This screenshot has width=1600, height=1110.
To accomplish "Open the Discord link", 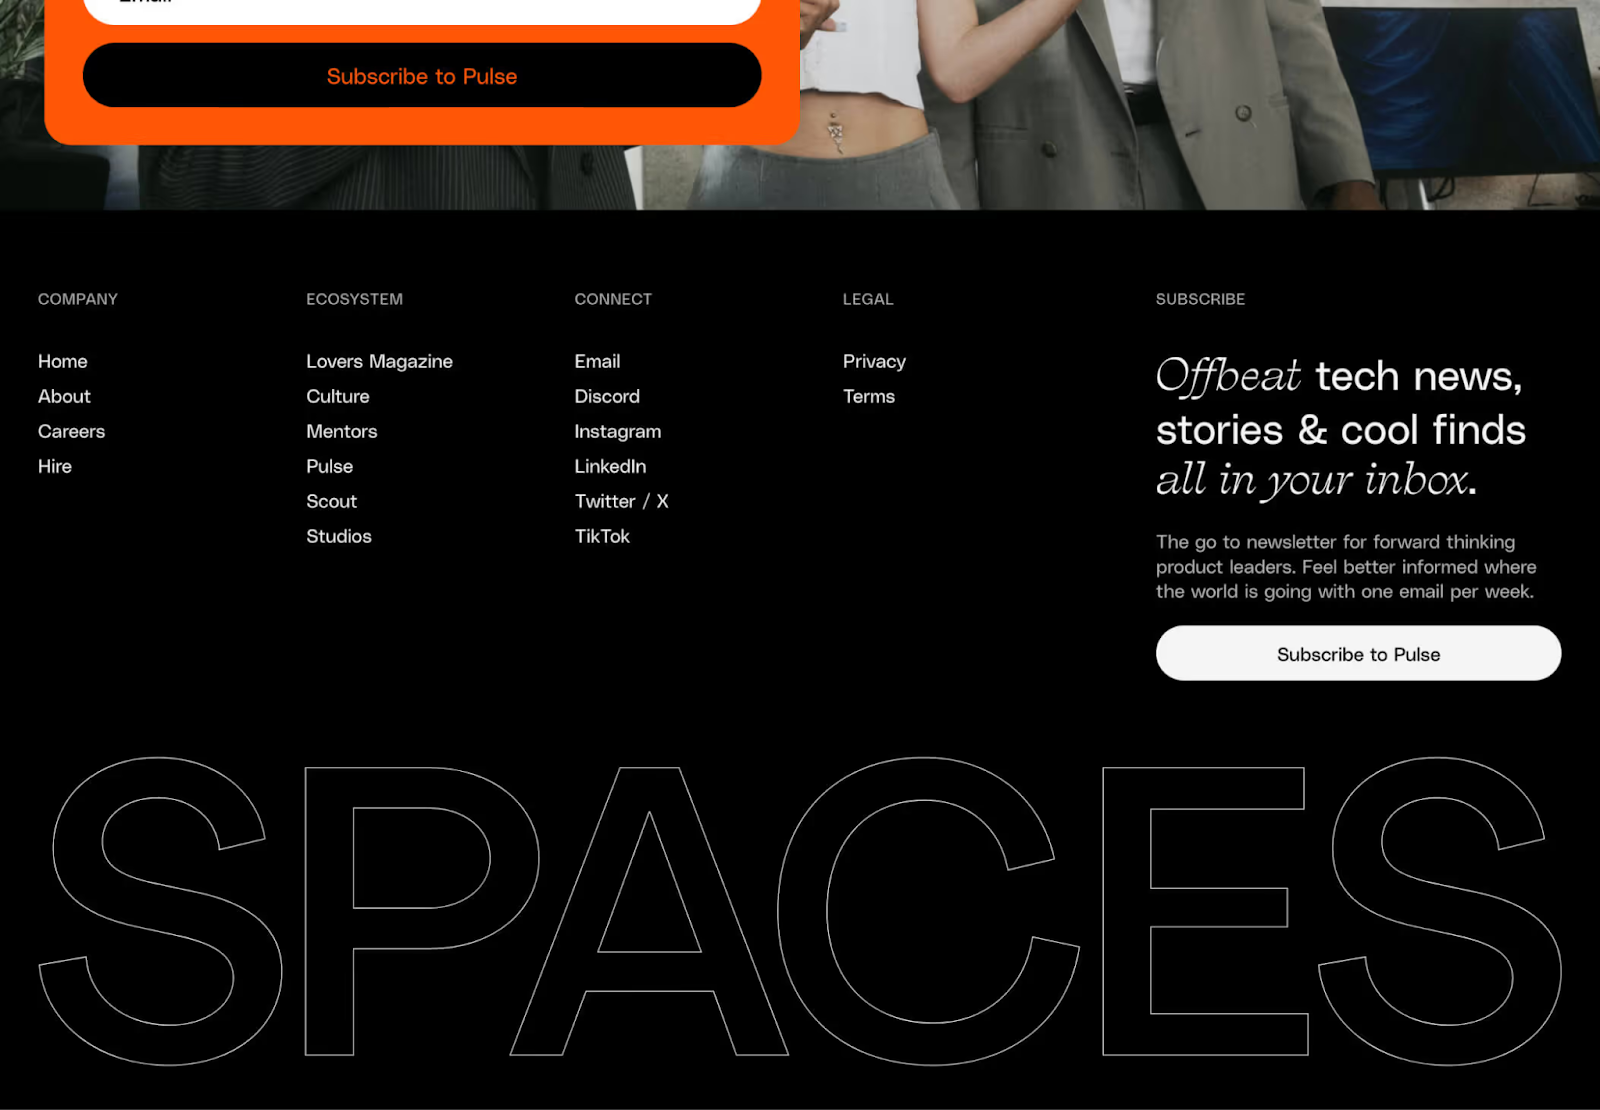I will click(607, 396).
